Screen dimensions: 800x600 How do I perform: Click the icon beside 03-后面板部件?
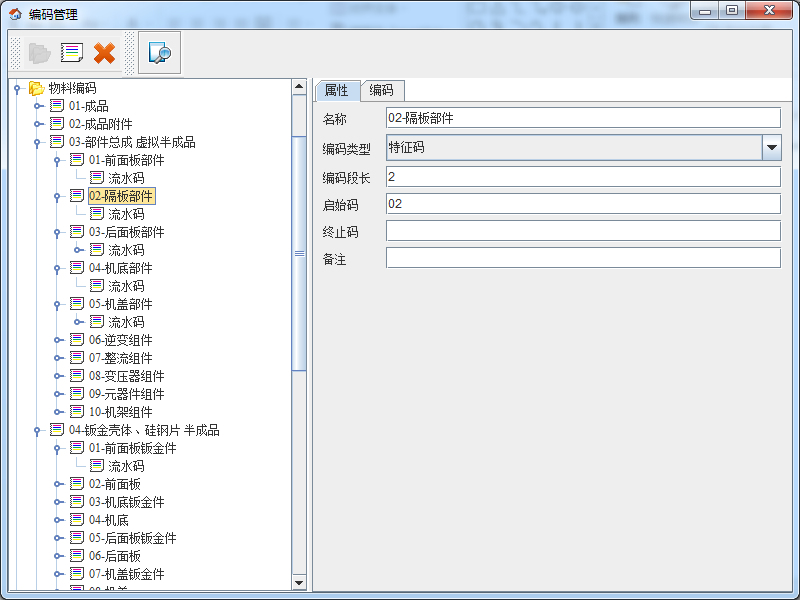[77, 232]
